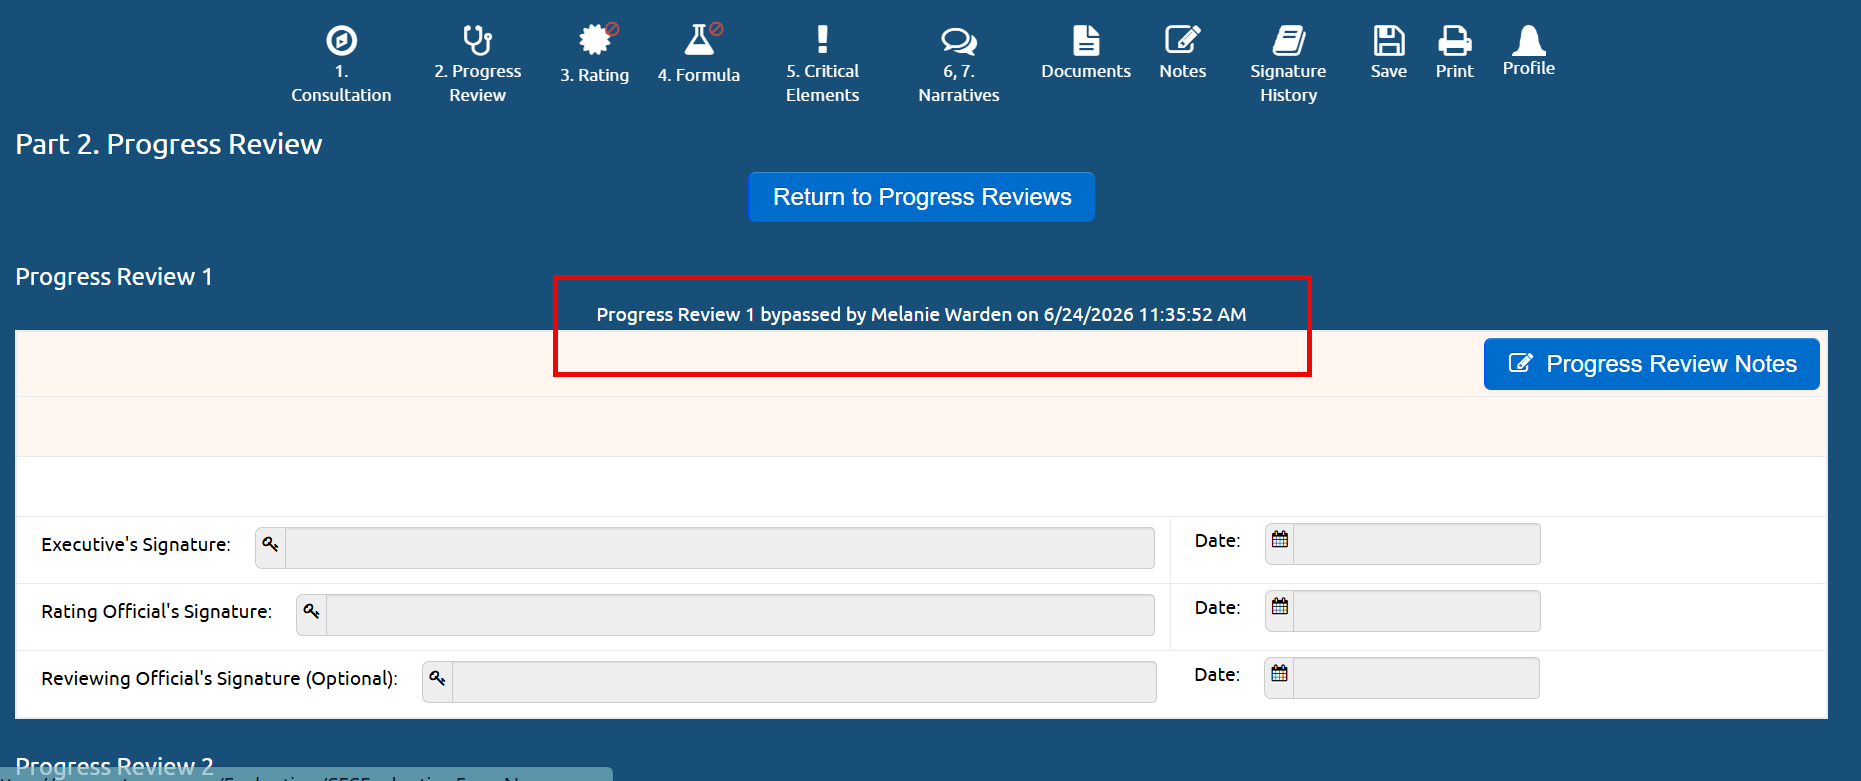Click the Save floppy disk icon
Viewport: 1861px width, 781px height.
tap(1388, 40)
